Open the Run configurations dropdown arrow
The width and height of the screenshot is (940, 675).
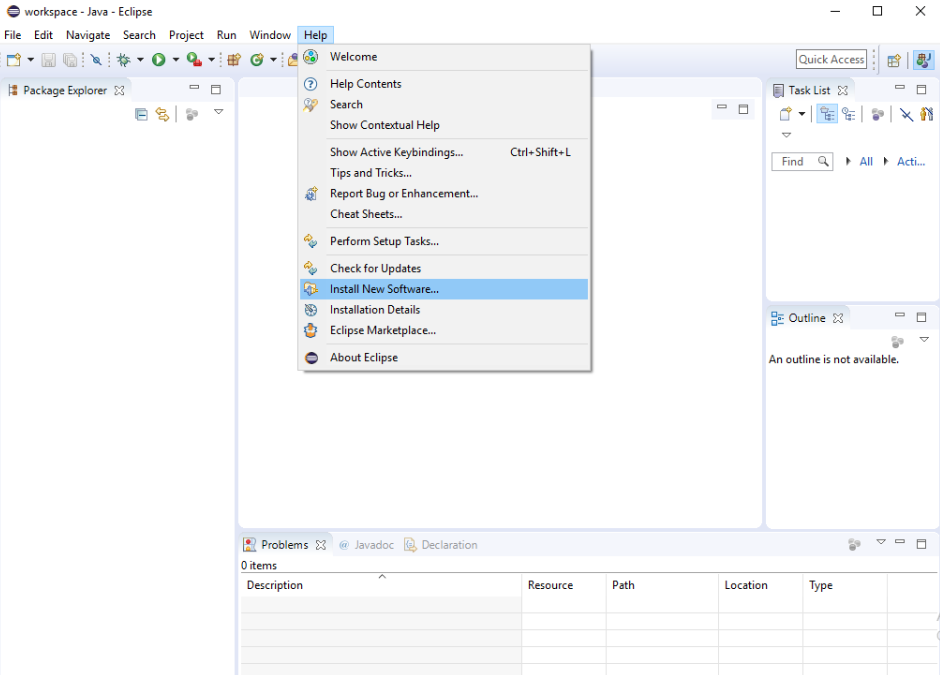(x=176, y=59)
